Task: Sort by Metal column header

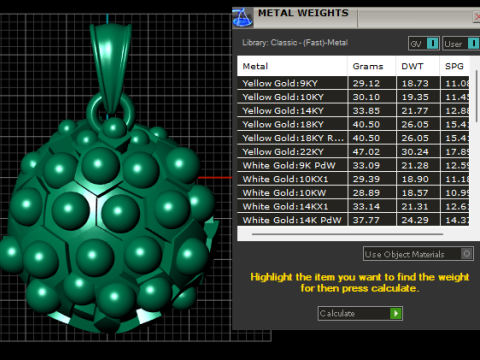Action: coord(292,66)
